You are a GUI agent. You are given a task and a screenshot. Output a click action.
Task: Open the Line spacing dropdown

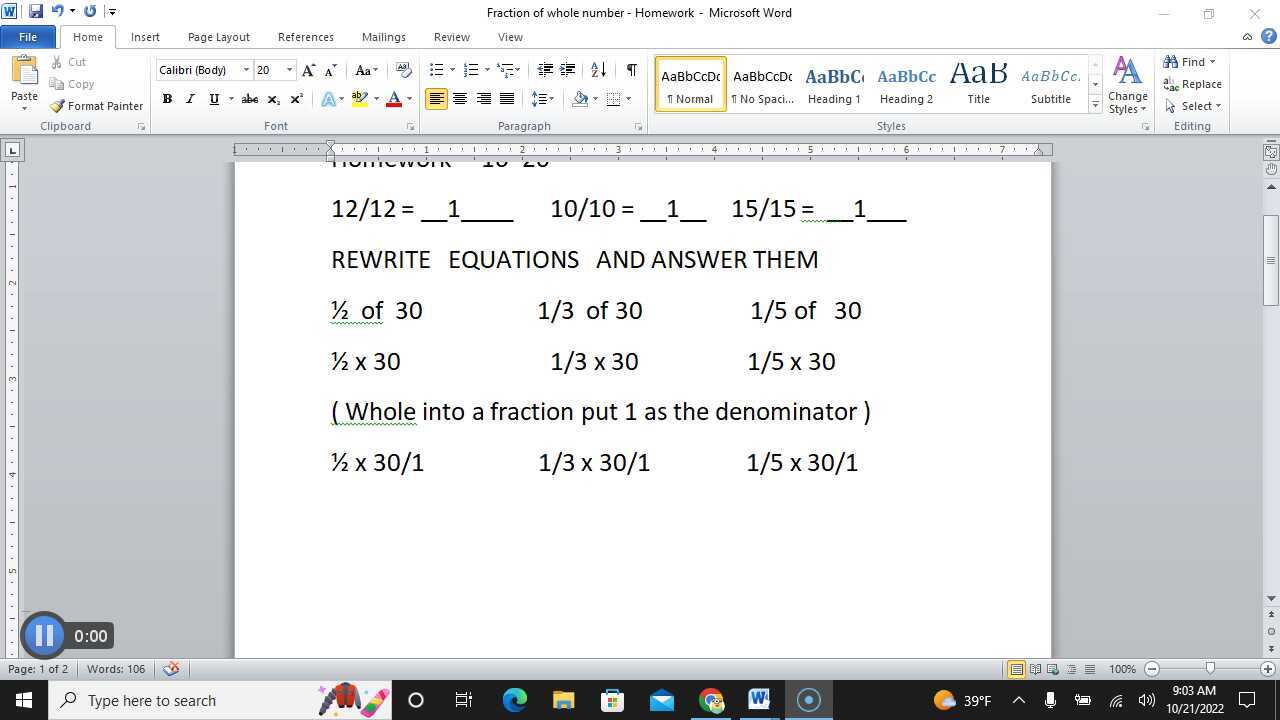coord(541,99)
